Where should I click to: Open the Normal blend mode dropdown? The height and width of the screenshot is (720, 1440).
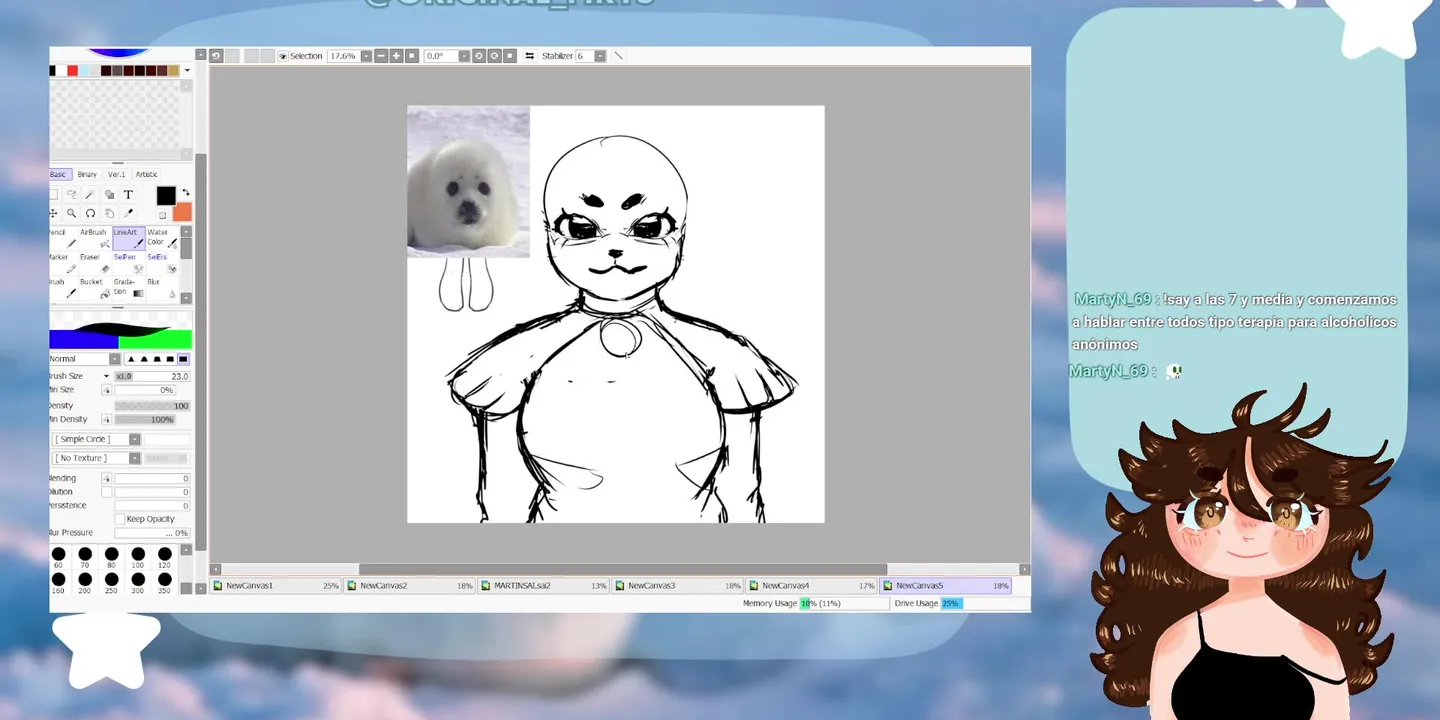(x=115, y=359)
